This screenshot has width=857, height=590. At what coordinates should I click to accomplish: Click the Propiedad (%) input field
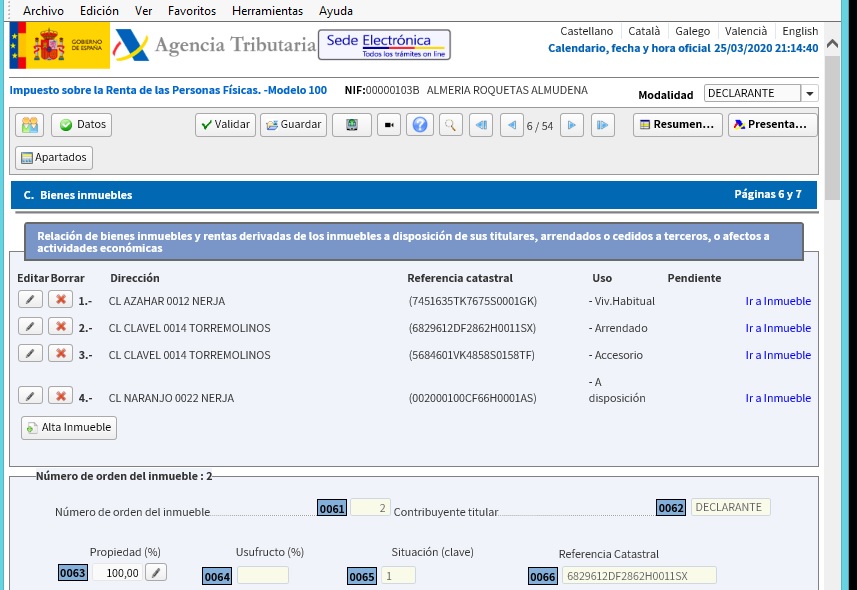click(x=116, y=572)
